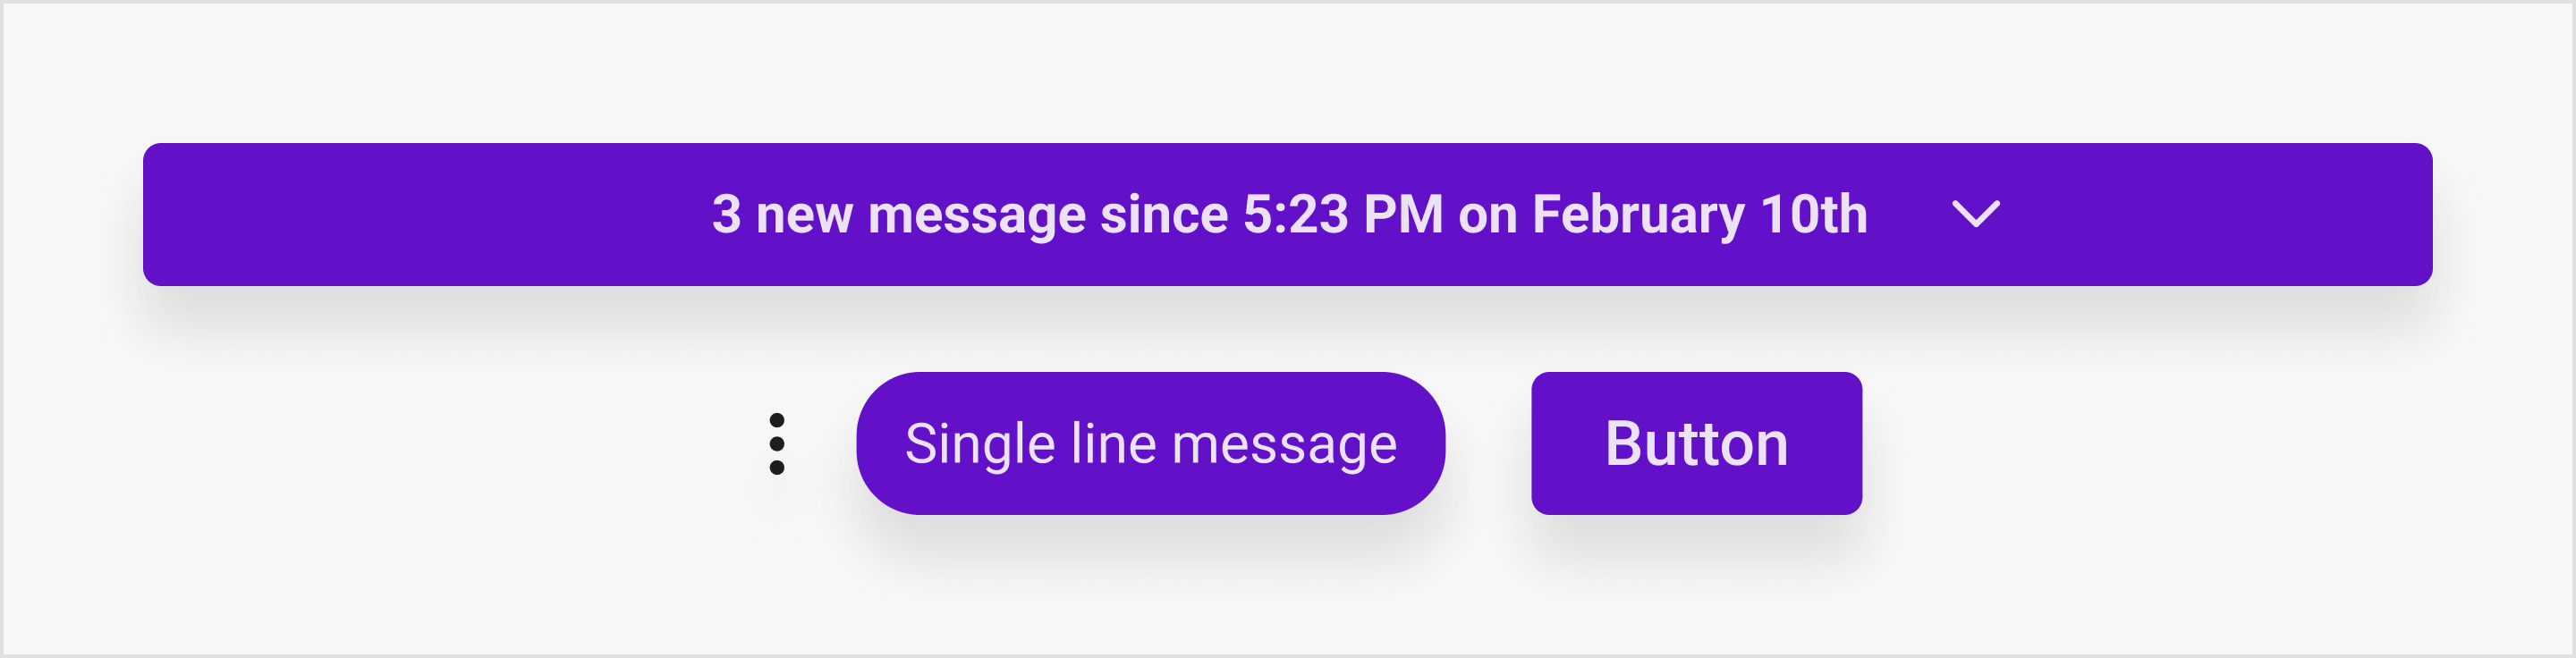Click the three dots beside Single line message
Viewport: 2576px width, 658px height.
point(777,444)
